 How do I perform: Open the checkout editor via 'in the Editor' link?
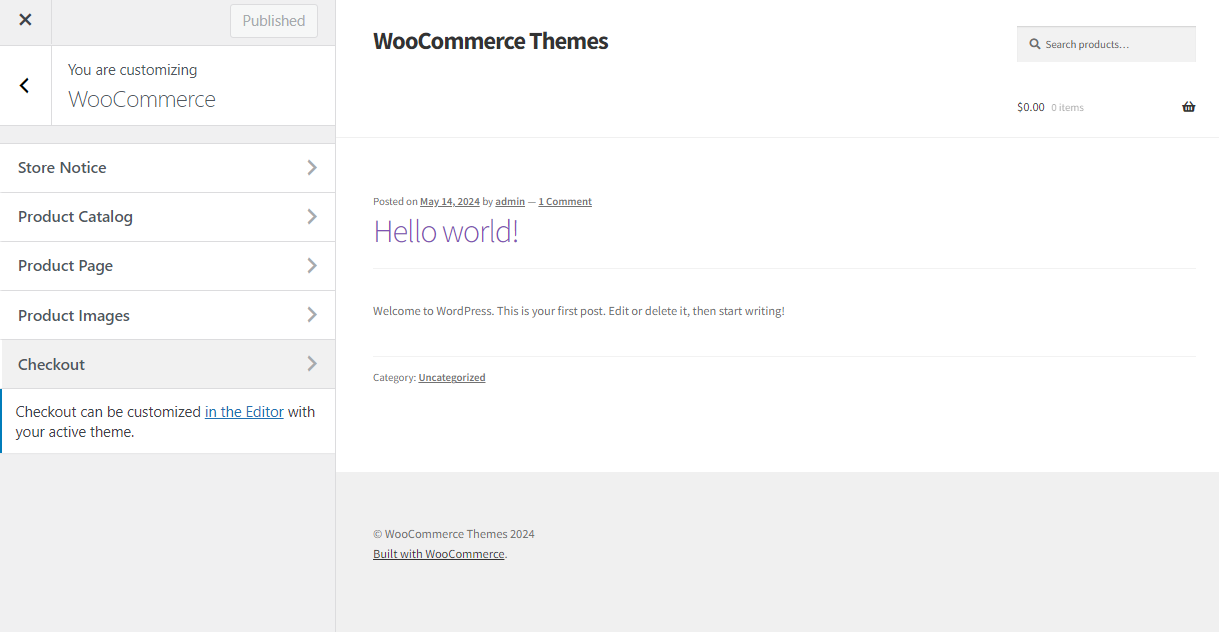(244, 411)
